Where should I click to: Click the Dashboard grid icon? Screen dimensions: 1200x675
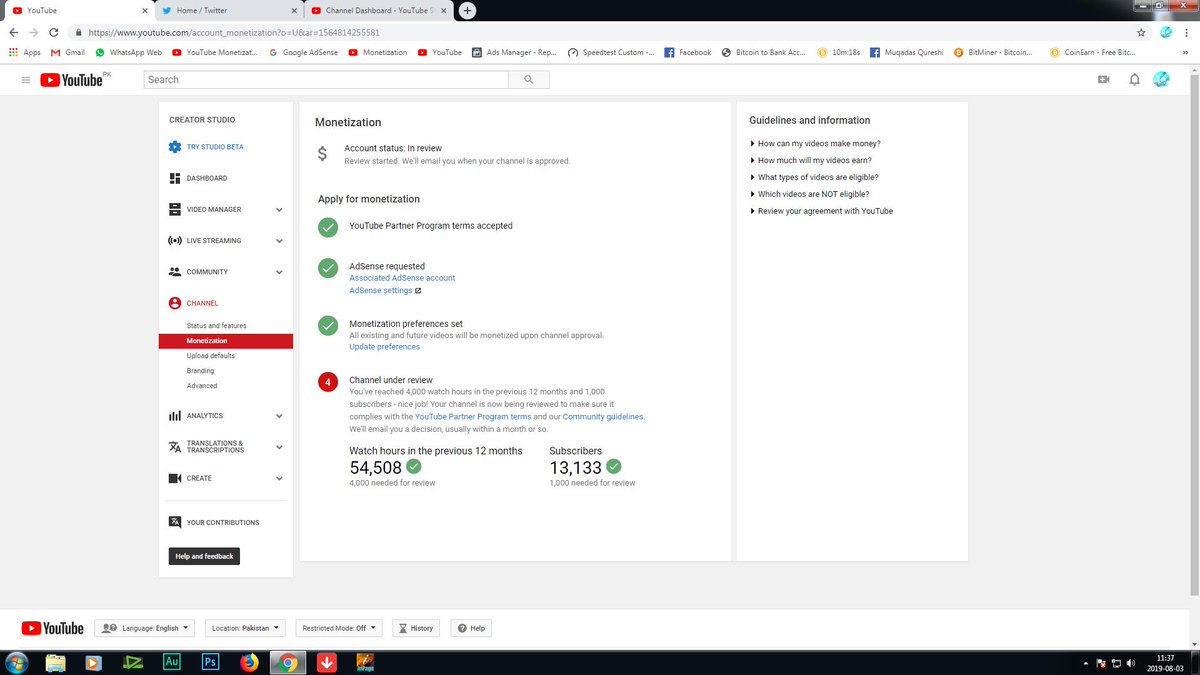175,178
